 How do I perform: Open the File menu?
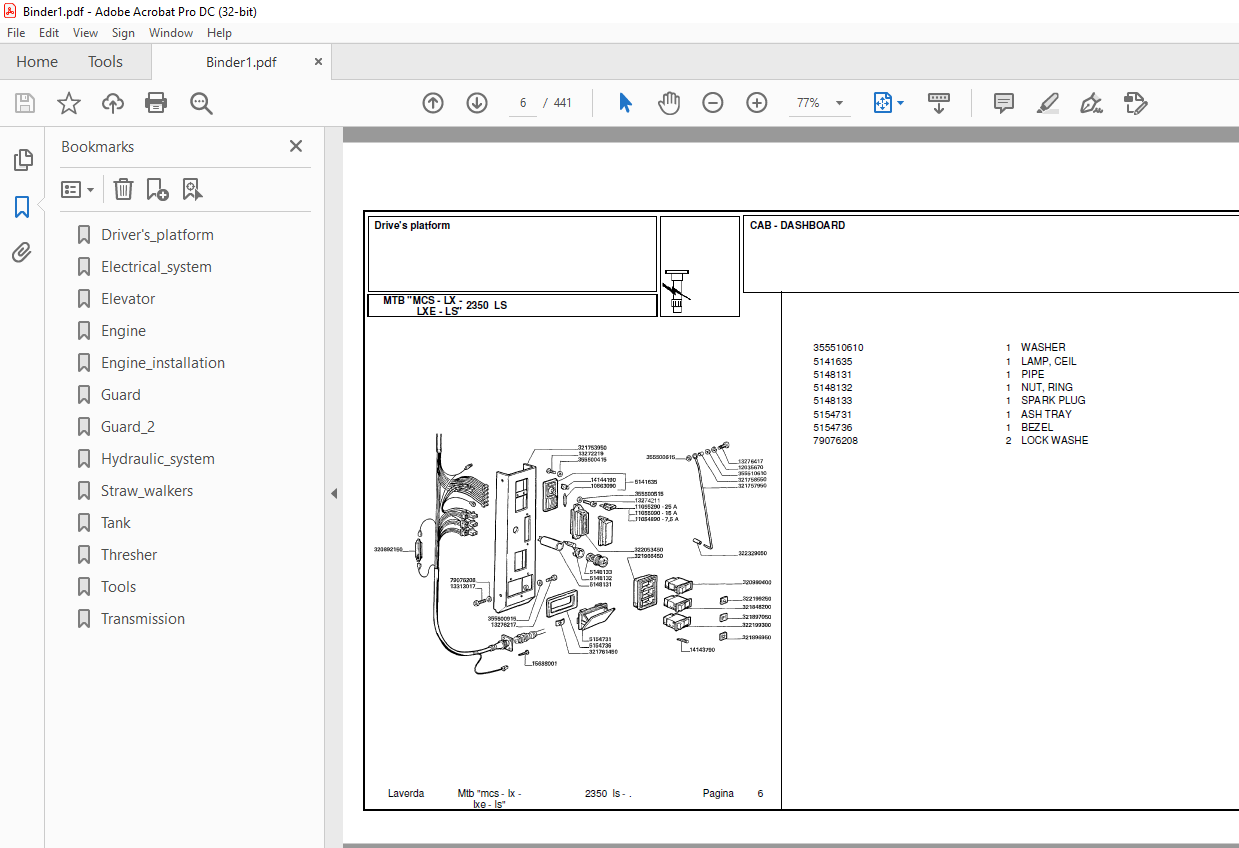pos(16,33)
